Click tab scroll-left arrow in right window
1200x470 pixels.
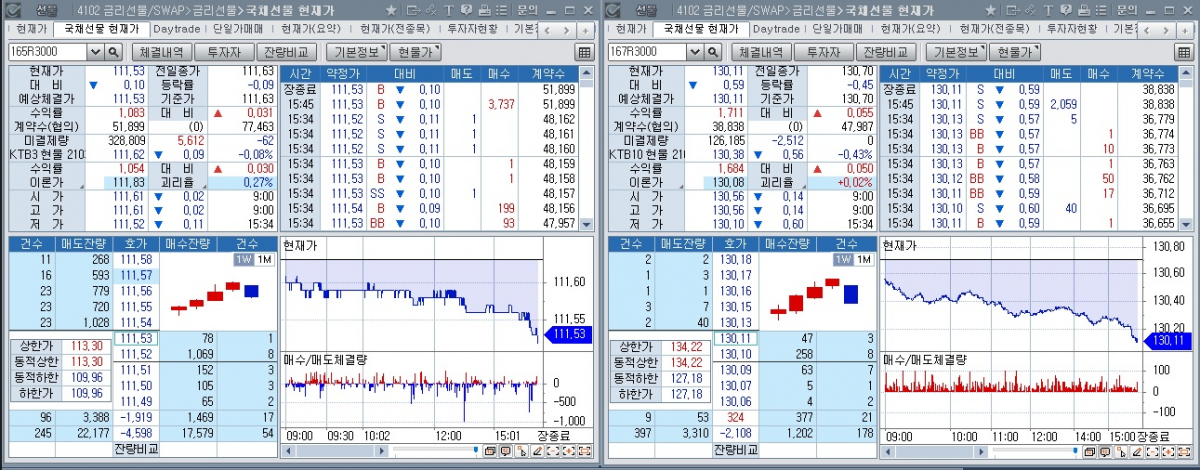(x=1146, y=30)
